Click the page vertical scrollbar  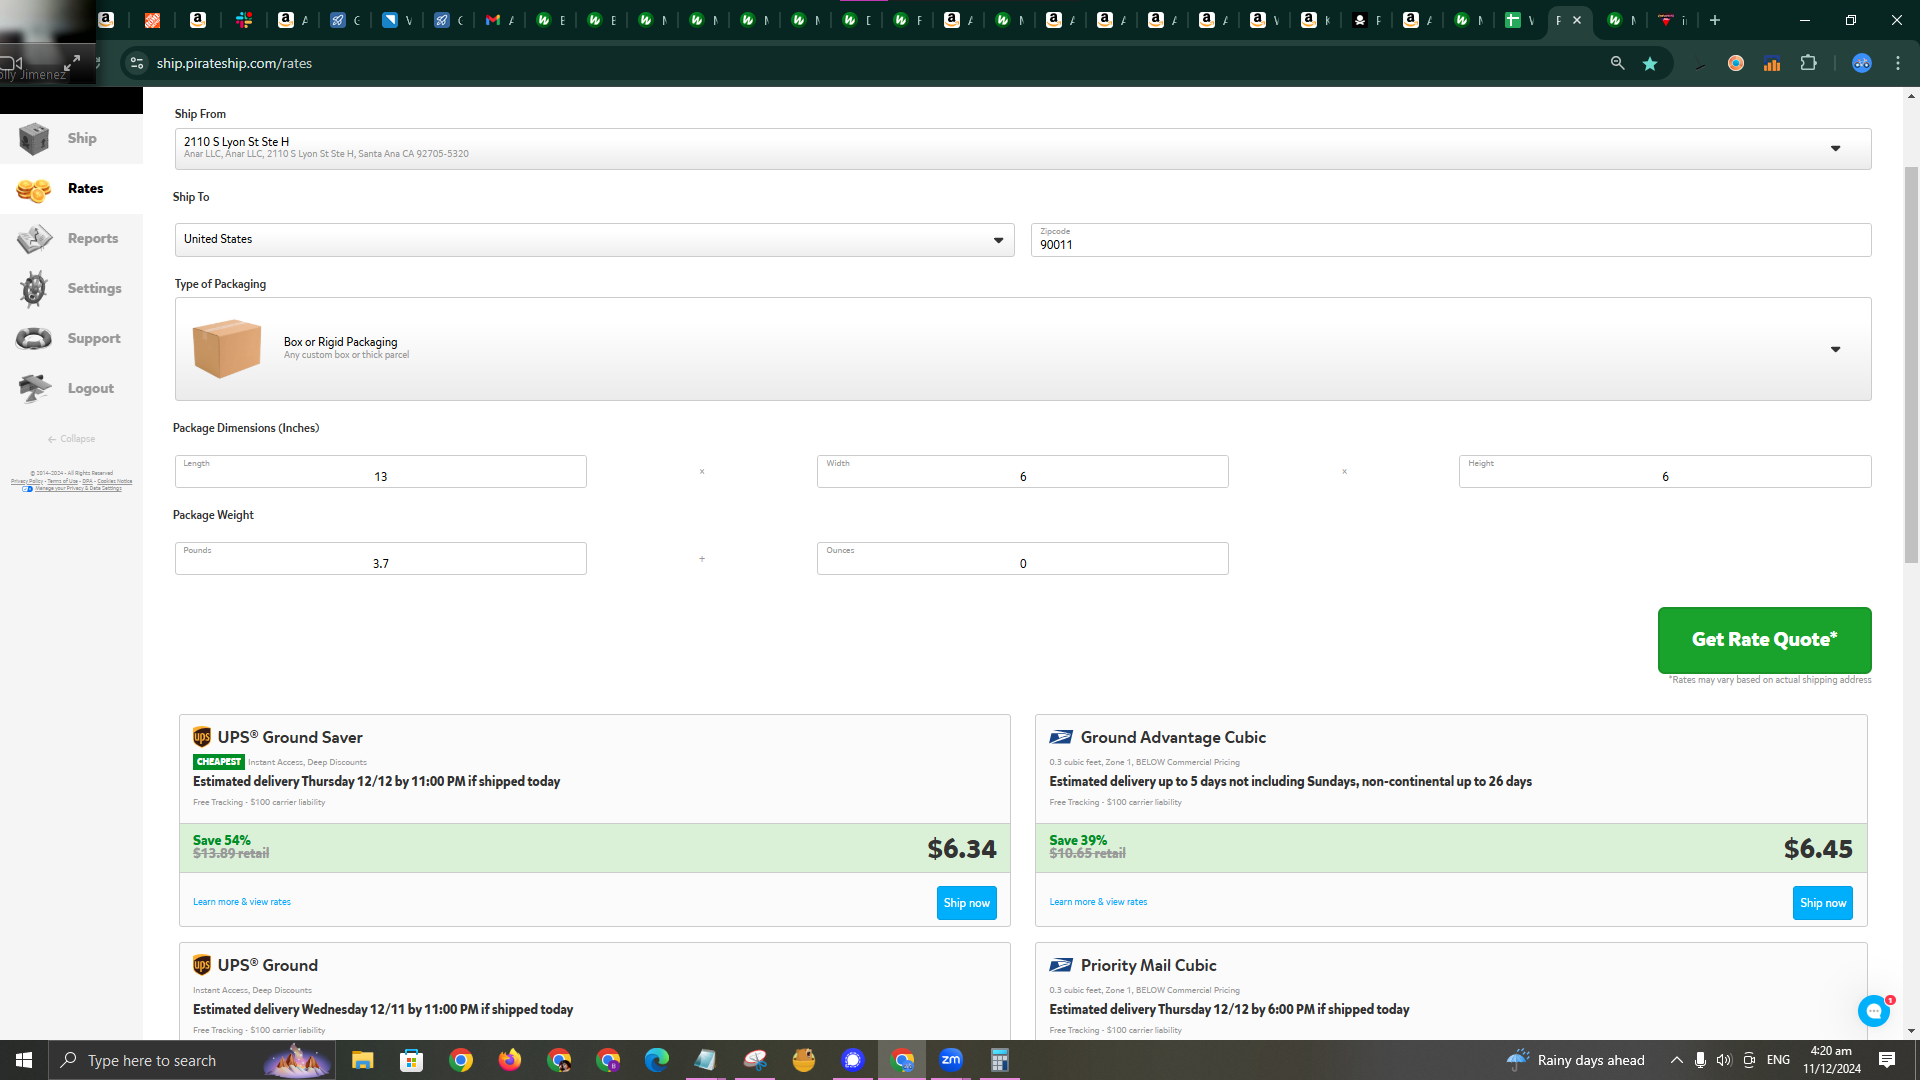[x=1911, y=365]
